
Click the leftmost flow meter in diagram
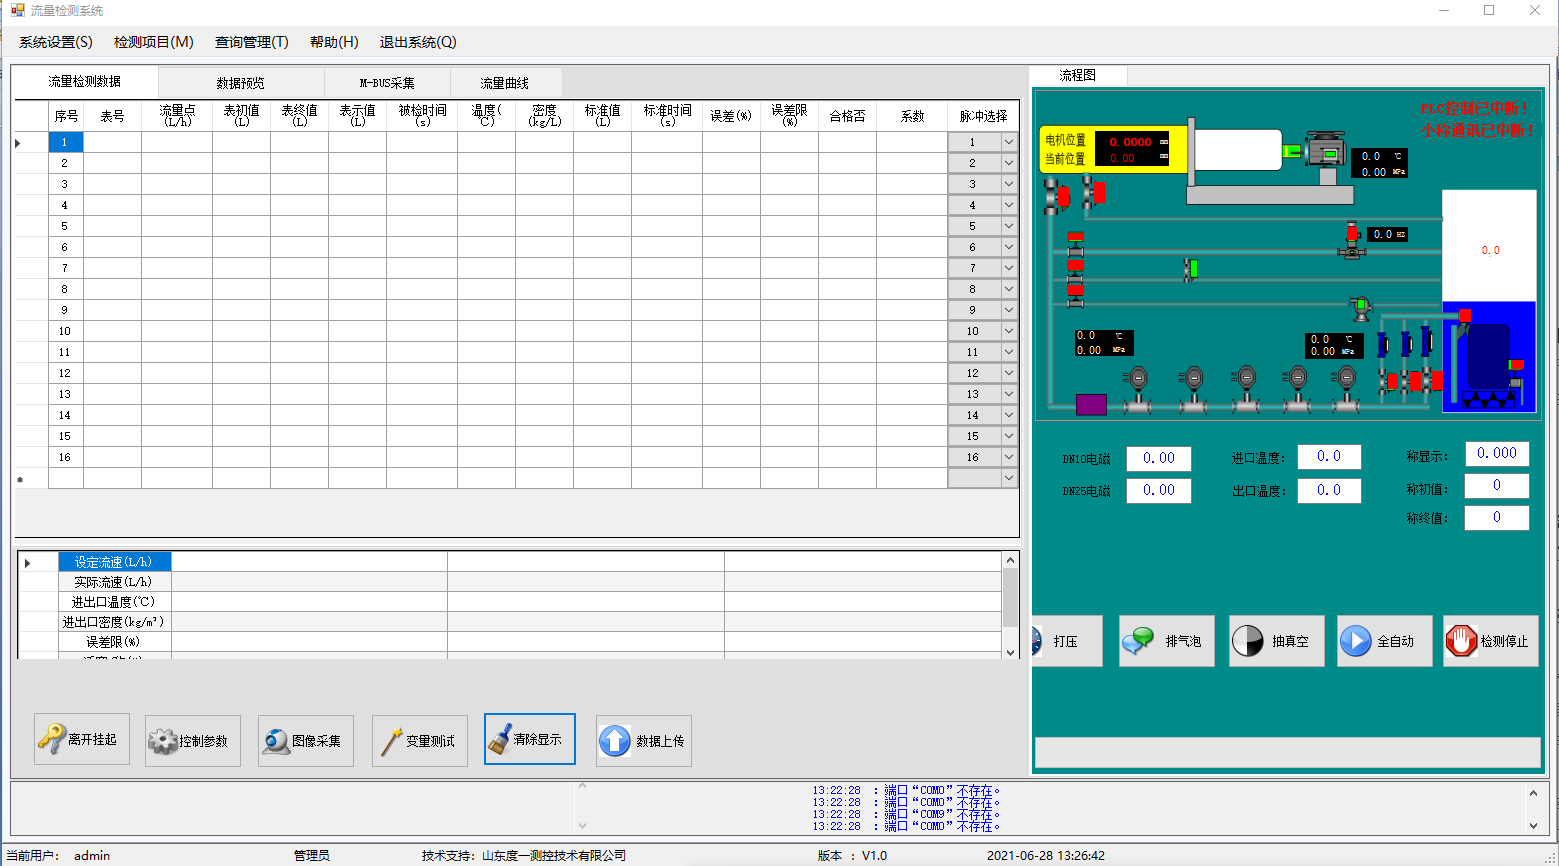click(1138, 389)
